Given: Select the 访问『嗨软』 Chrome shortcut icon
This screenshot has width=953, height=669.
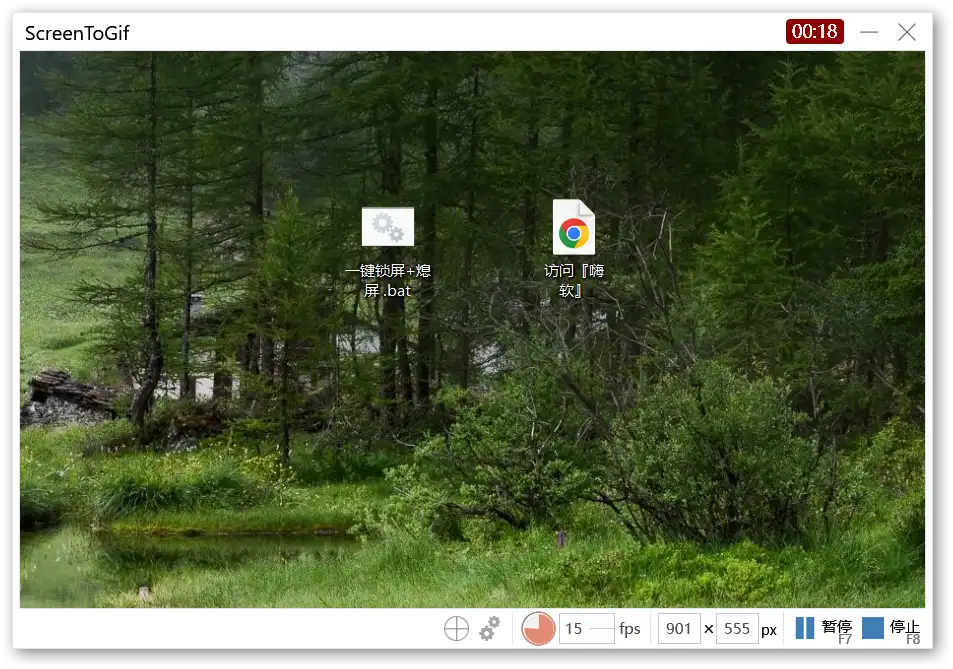Looking at the screenshot, I should coord(574,227).
